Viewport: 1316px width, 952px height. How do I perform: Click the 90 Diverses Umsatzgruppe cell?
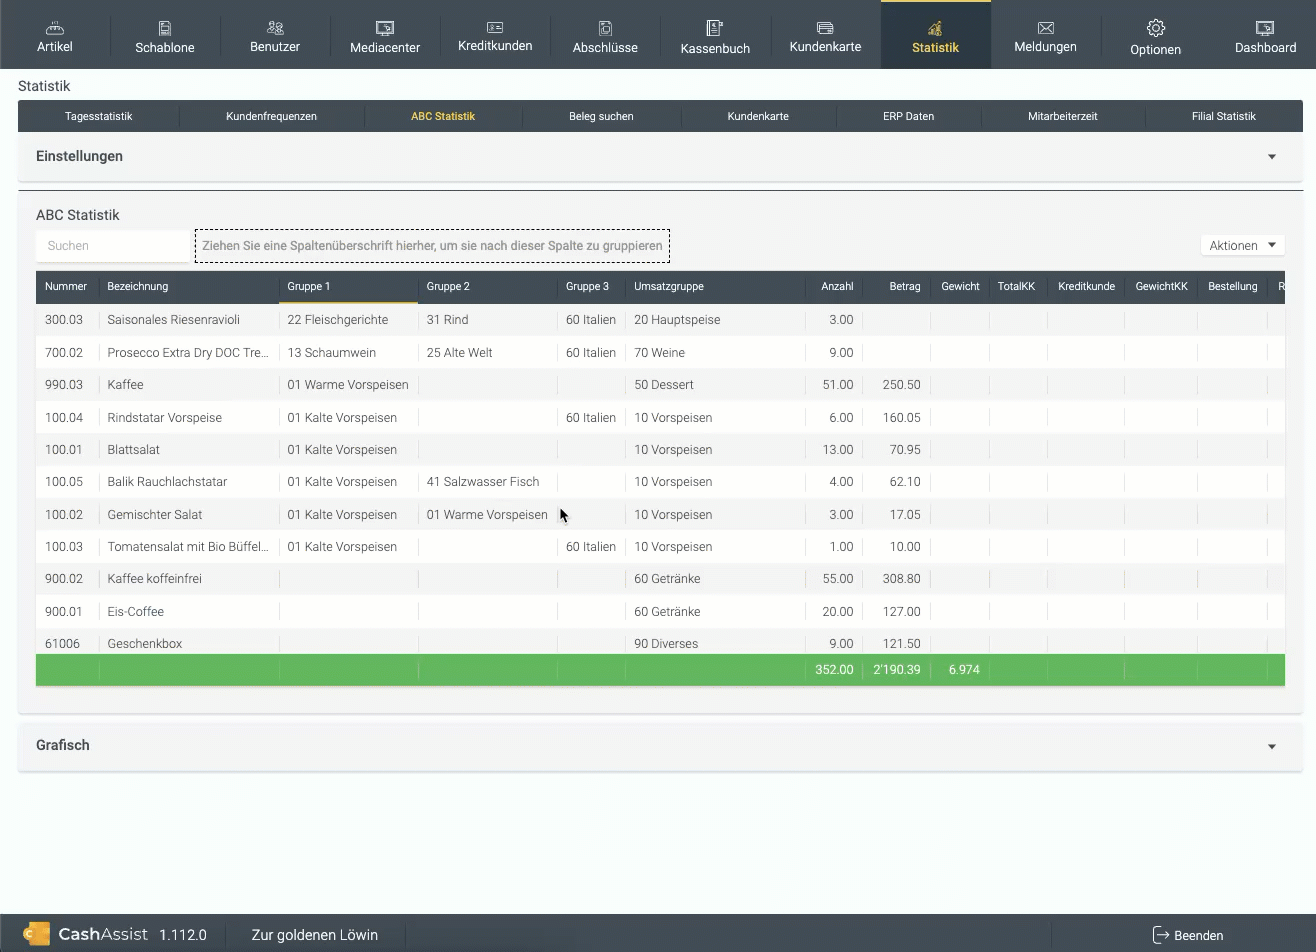tap(715, 642)
